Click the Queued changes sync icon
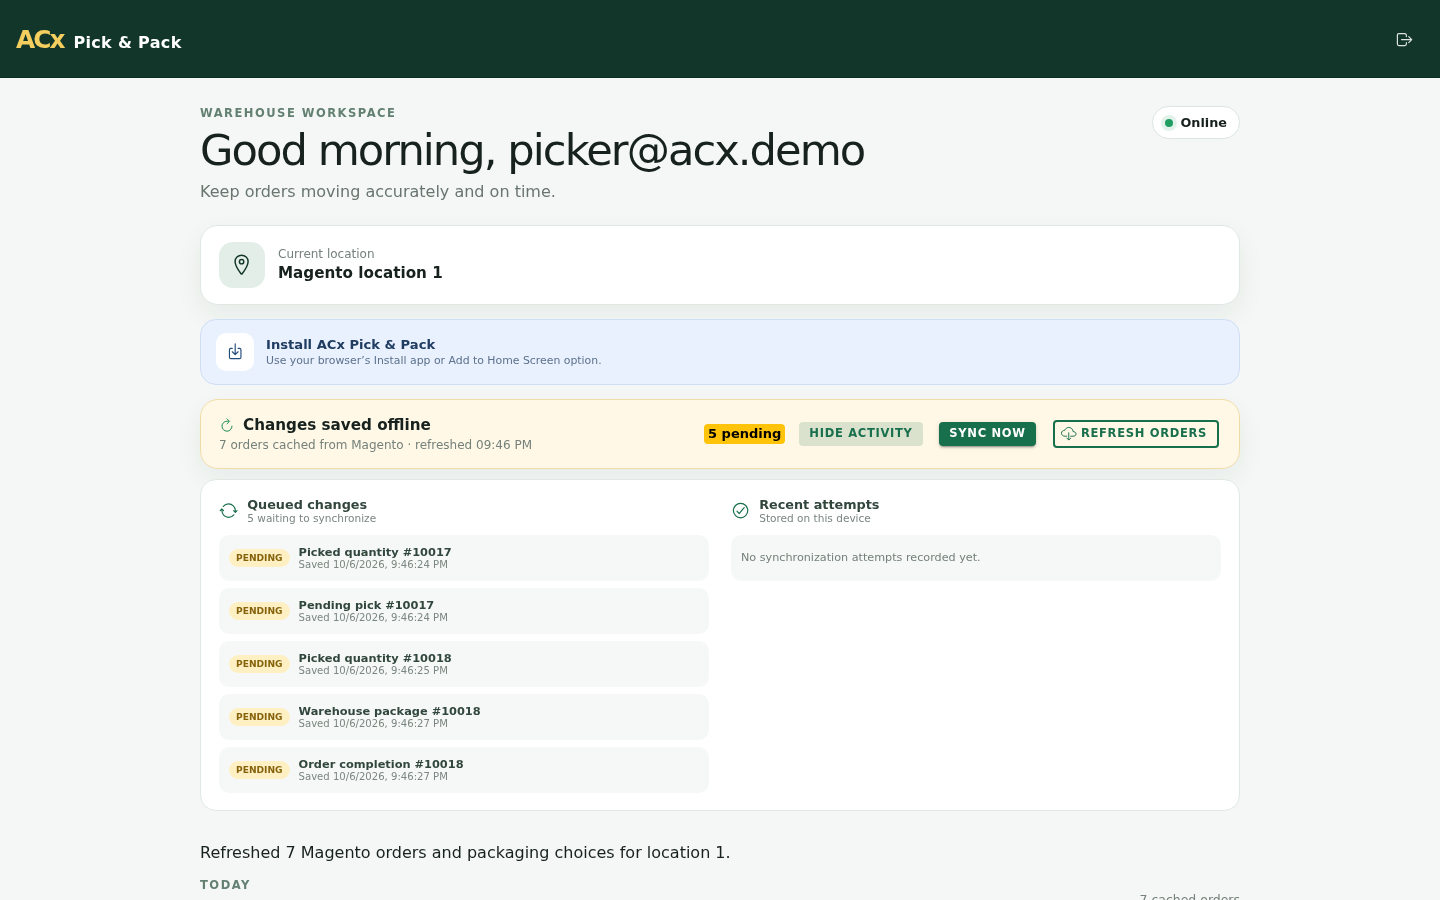This screenshot has height=900, width=1440. coord(229,511)
